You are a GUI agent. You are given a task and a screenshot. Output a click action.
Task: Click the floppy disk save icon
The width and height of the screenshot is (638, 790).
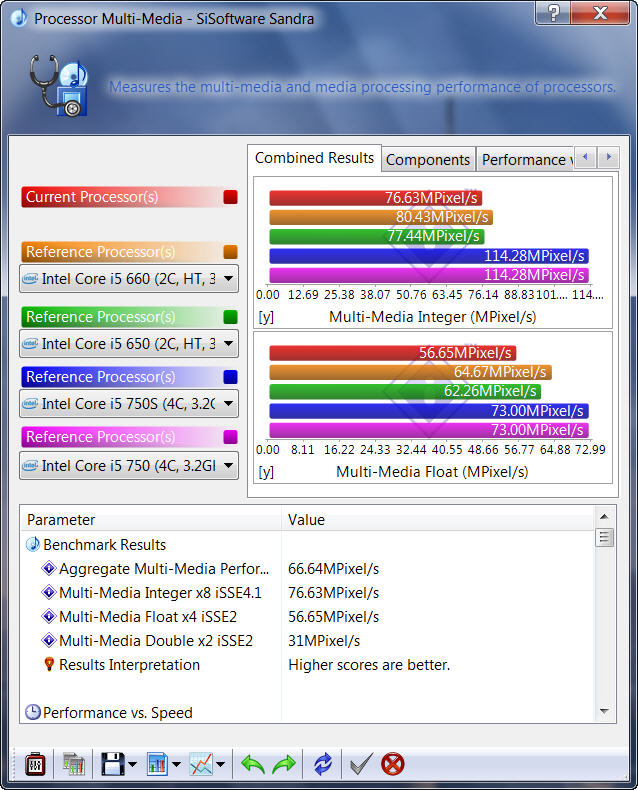tap(112, 765)
